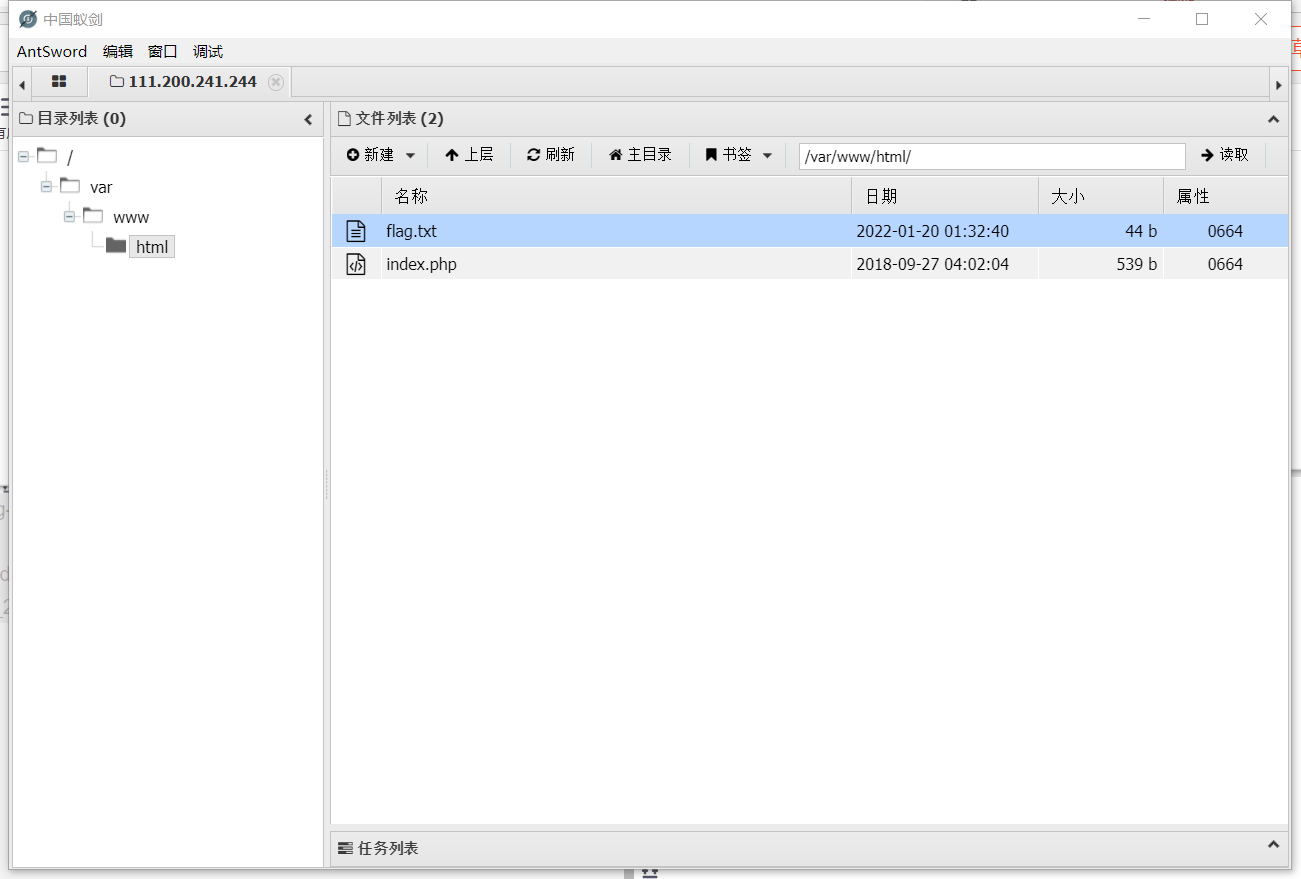1301x879 pixels.
Task: Click the 任务列表 task list icon
Action: click(x=349, y=847)
